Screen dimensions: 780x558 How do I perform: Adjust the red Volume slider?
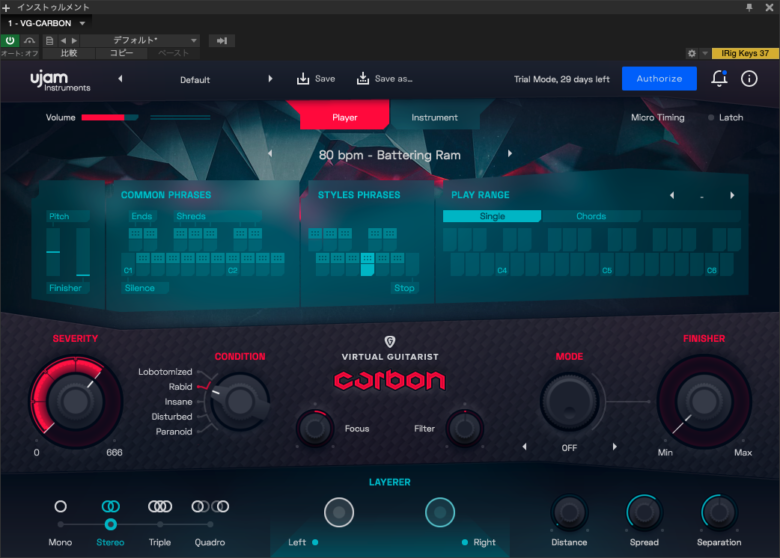(x=110, y=117)
